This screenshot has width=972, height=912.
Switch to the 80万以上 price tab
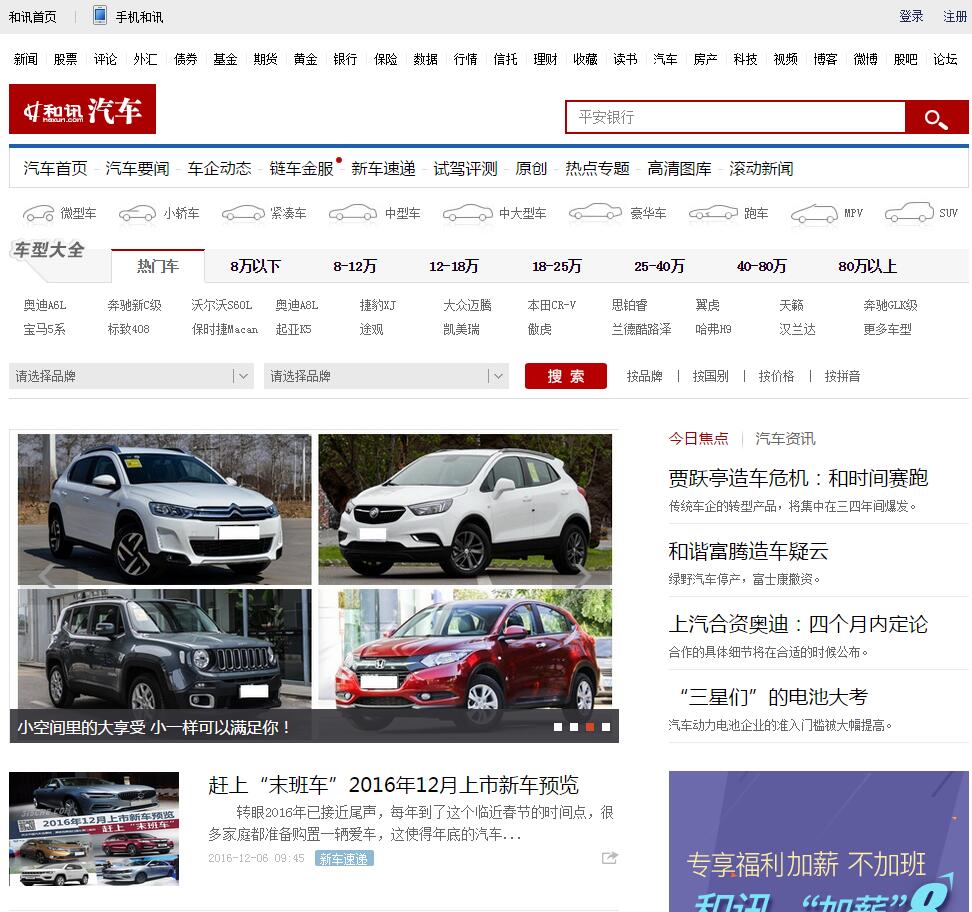pyautogui.click(x=867, y=267)
